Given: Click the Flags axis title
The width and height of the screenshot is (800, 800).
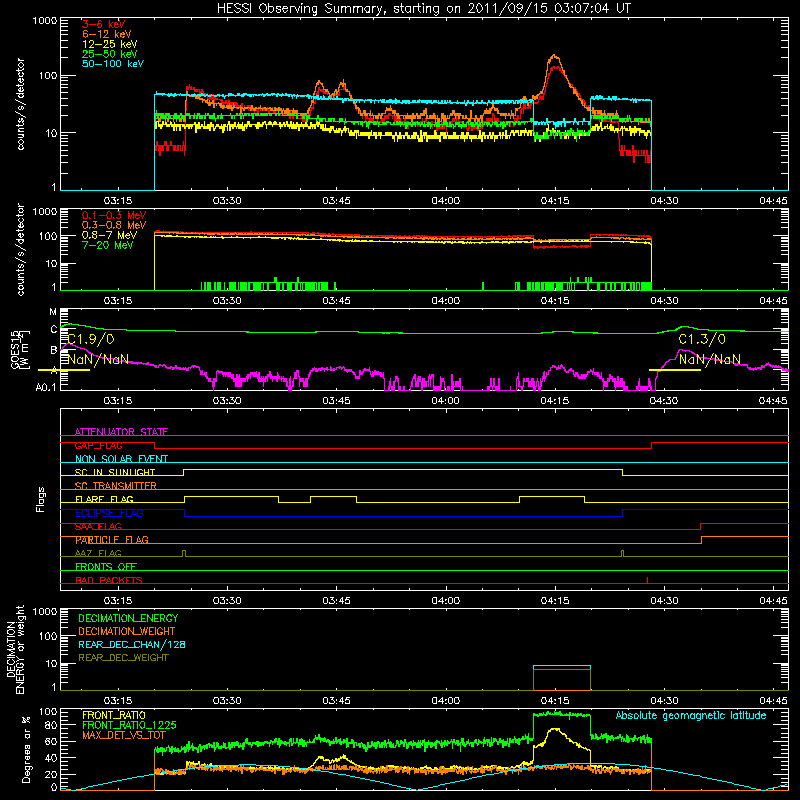Looking at the screenshot, I should point(41,499).
